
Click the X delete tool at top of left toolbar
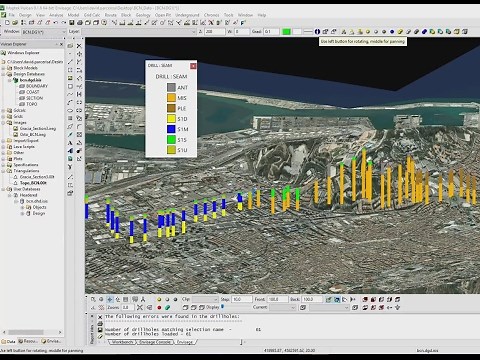click(x=79, y=46)
